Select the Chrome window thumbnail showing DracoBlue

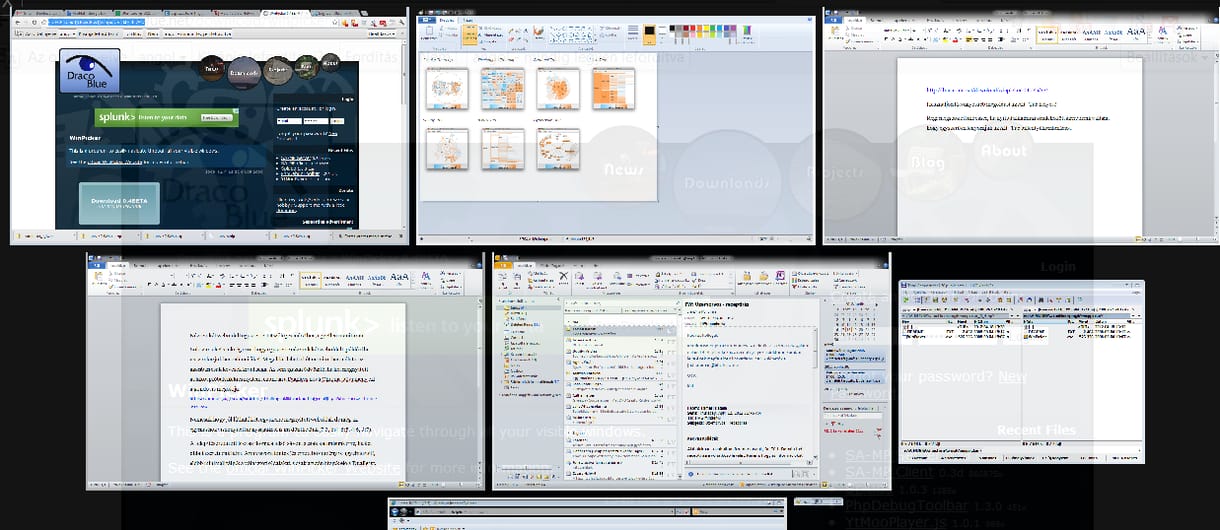[209, 126]
